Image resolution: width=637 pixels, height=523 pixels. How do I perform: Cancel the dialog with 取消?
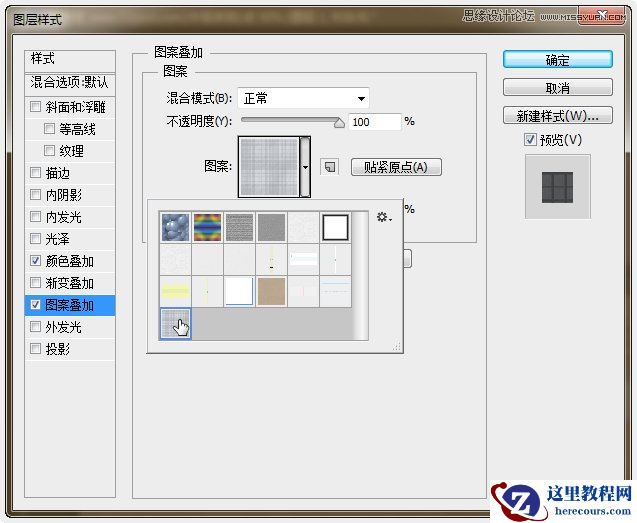pos(557,87)
